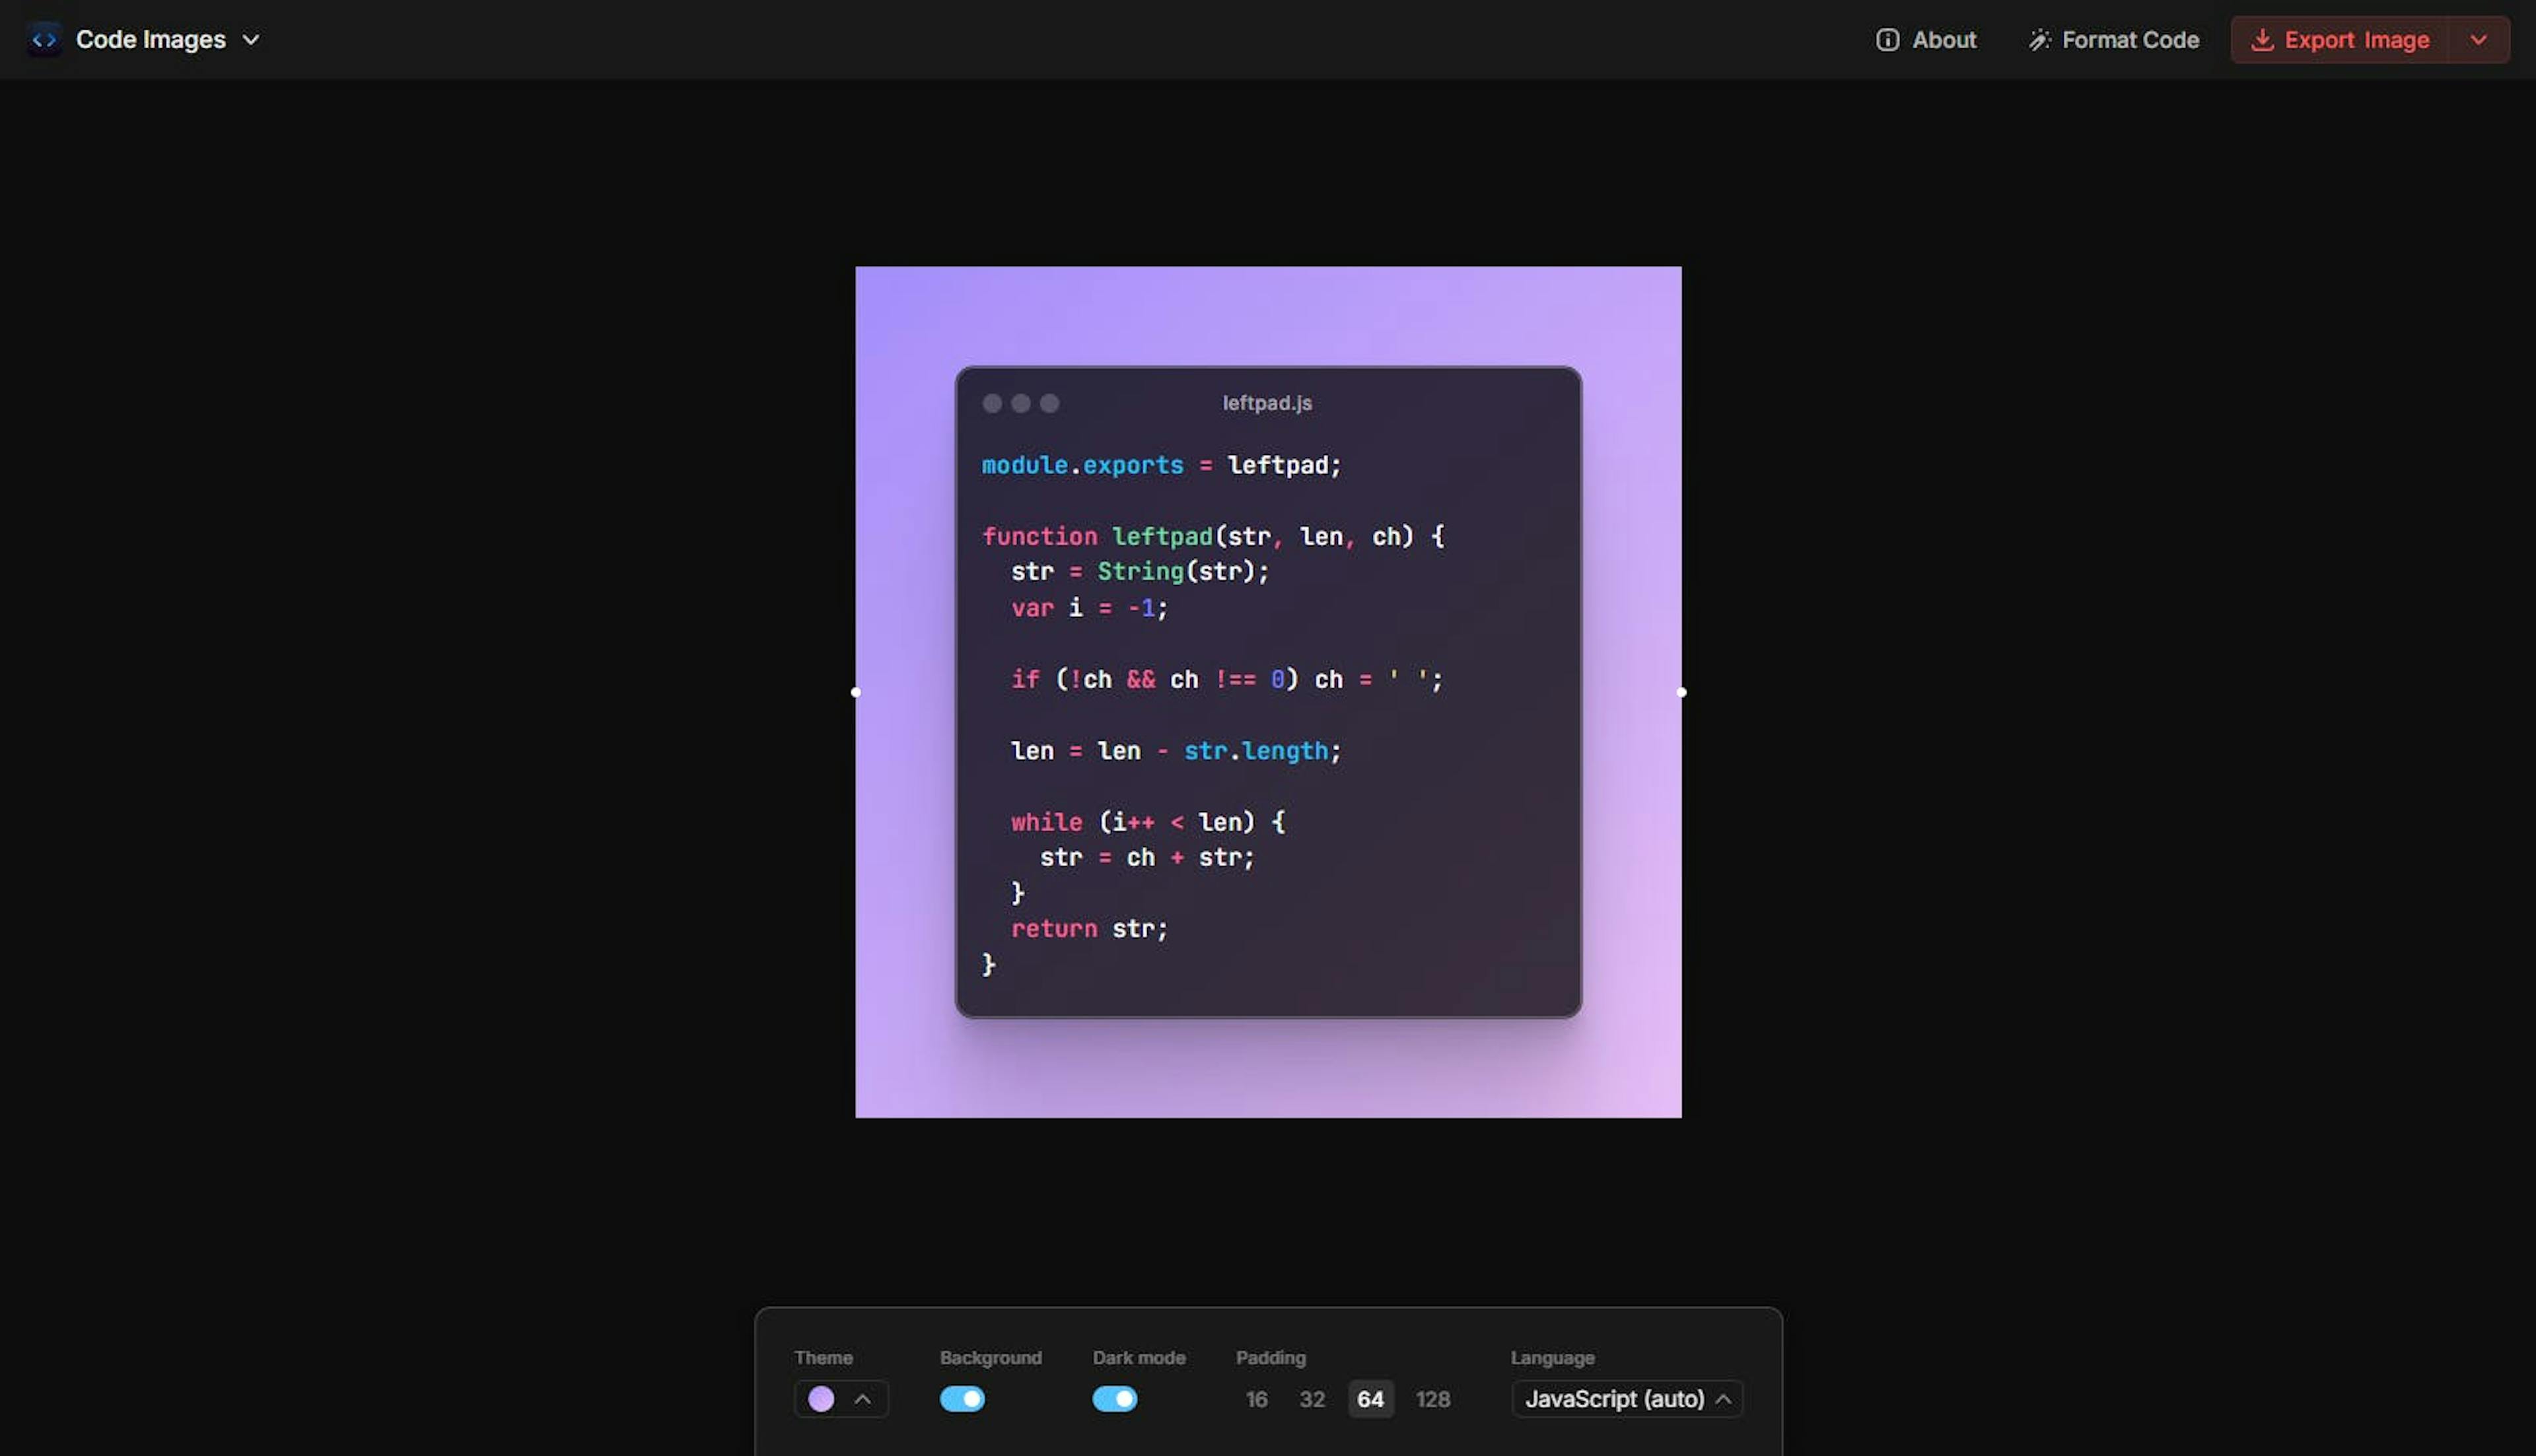The width and height of the screenshot is (2536, 1456).
Task: Click the first gray window dot
Action: [x=992, y=403]
